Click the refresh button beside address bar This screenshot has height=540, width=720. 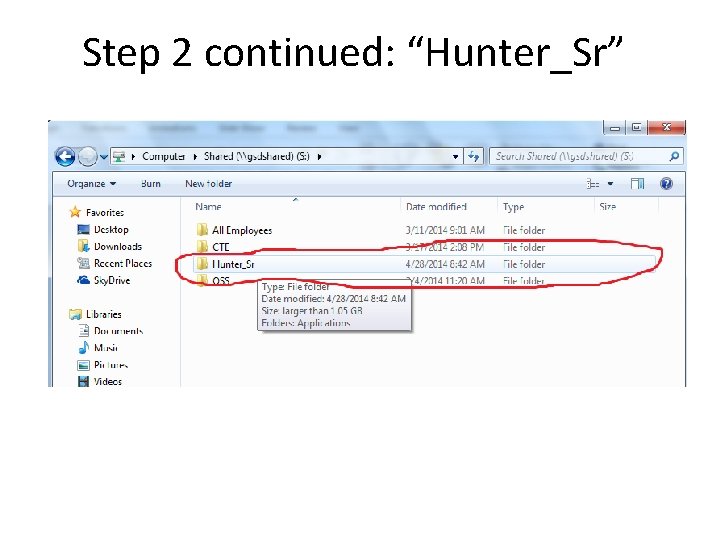point(473,157)
